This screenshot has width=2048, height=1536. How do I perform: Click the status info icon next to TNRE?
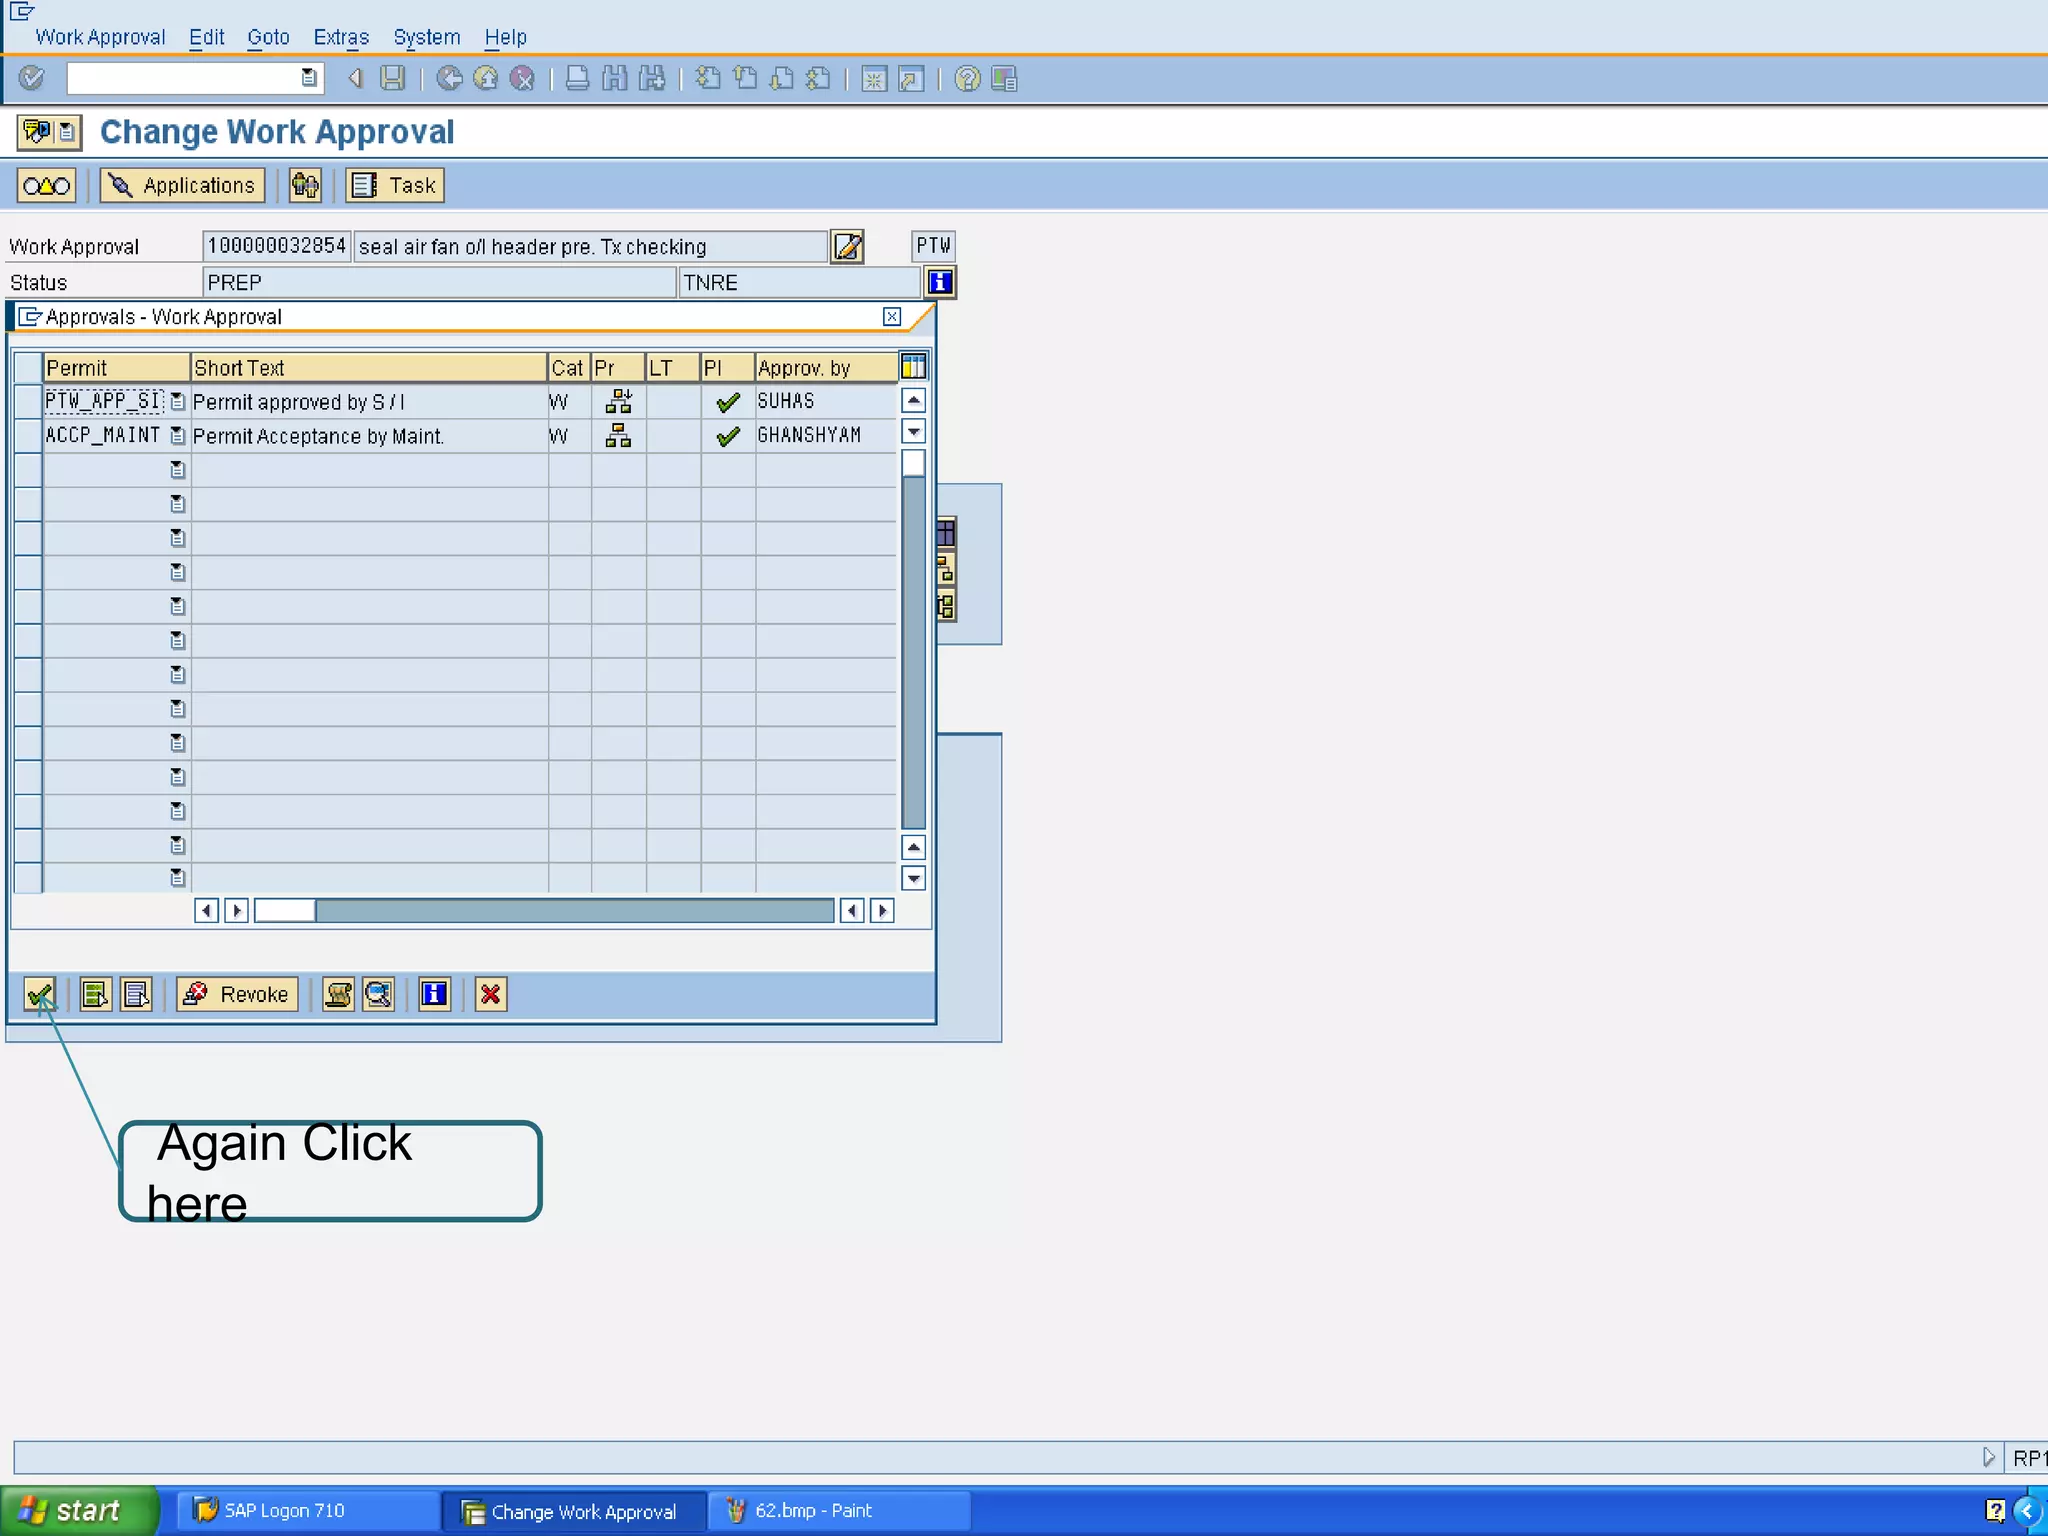coord(940,282)
